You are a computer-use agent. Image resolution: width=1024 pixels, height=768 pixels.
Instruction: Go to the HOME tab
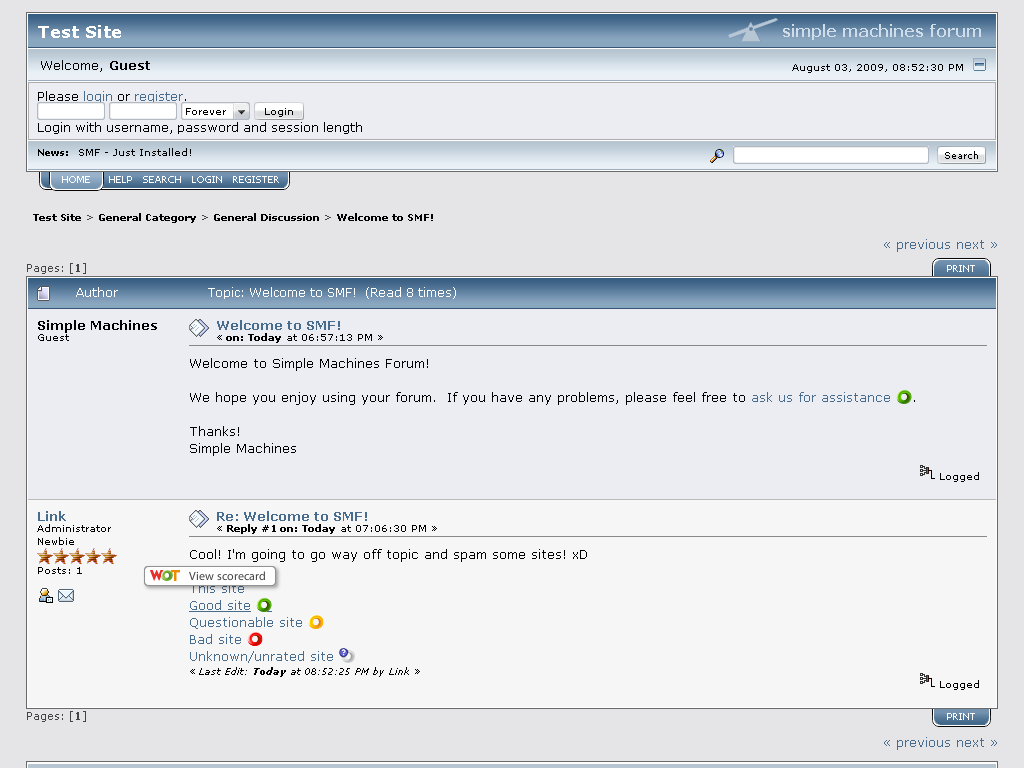pos(76,180)
